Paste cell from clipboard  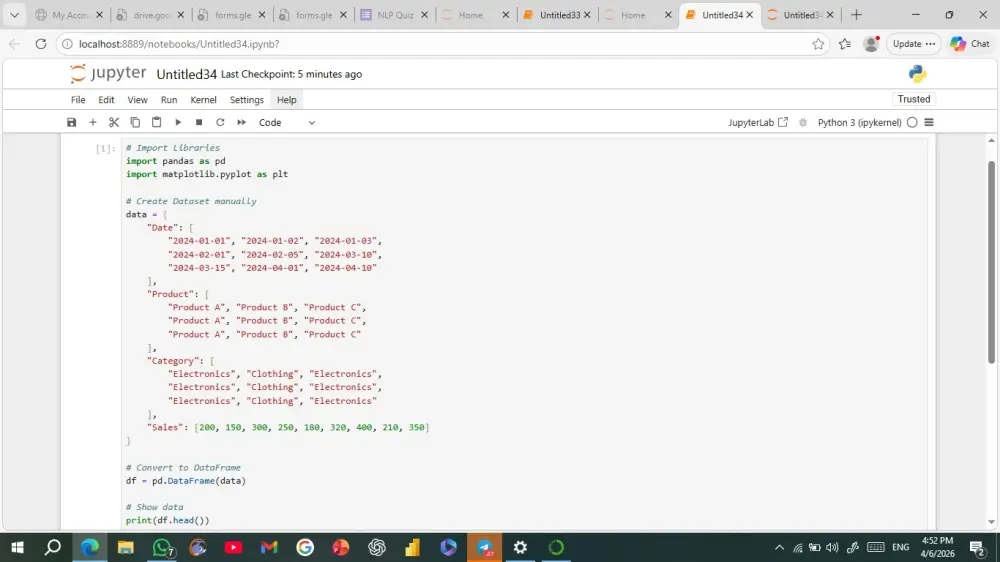(156, 122)
